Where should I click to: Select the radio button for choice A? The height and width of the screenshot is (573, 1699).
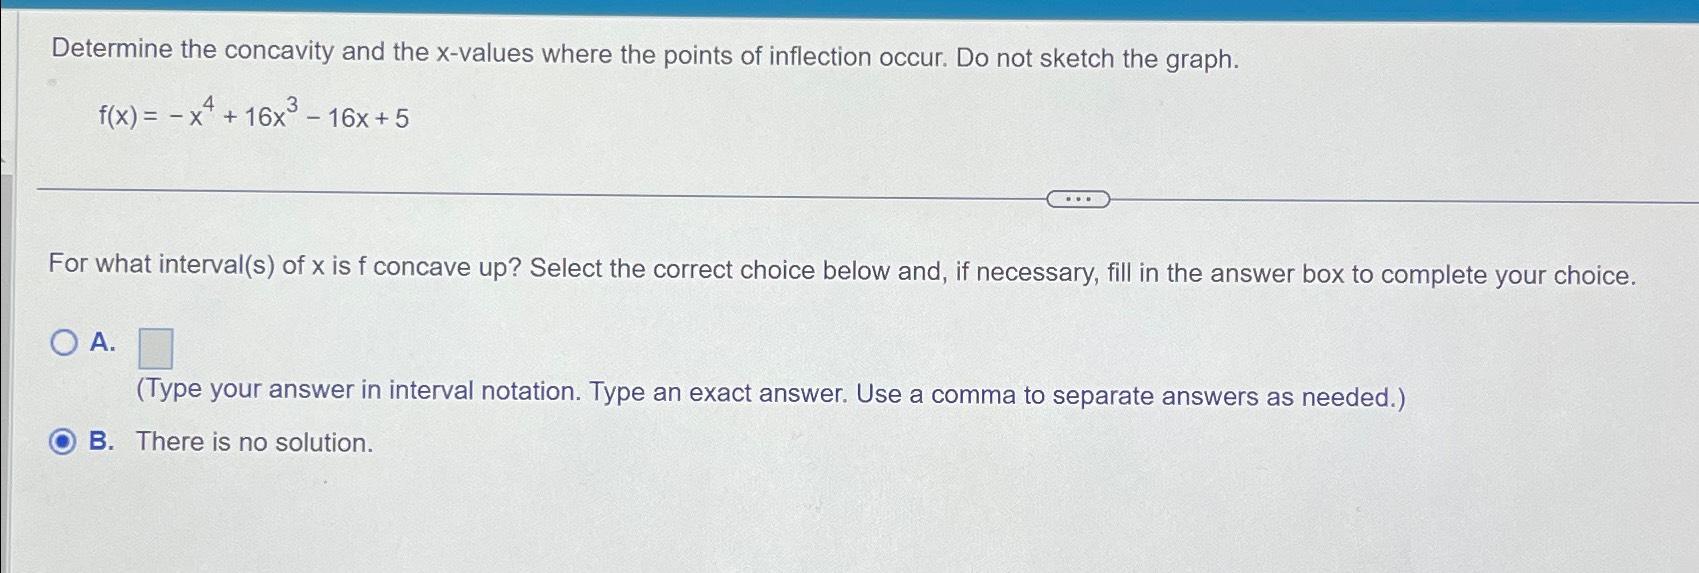[x=64, y=343]
